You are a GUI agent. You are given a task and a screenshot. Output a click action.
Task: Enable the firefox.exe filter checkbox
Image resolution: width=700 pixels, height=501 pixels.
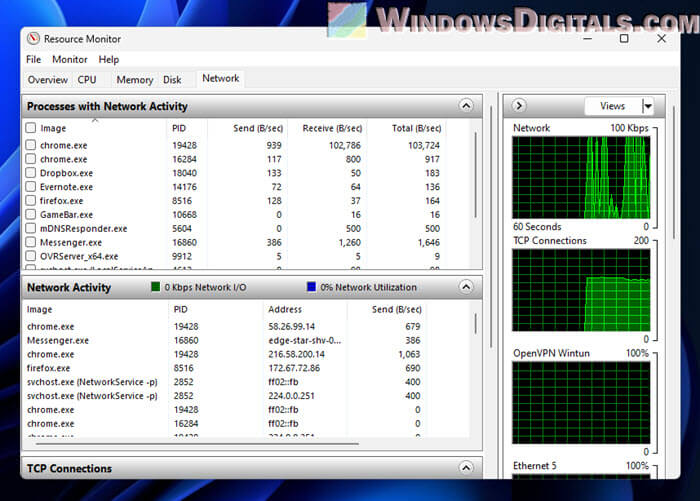tap(31, 200)
